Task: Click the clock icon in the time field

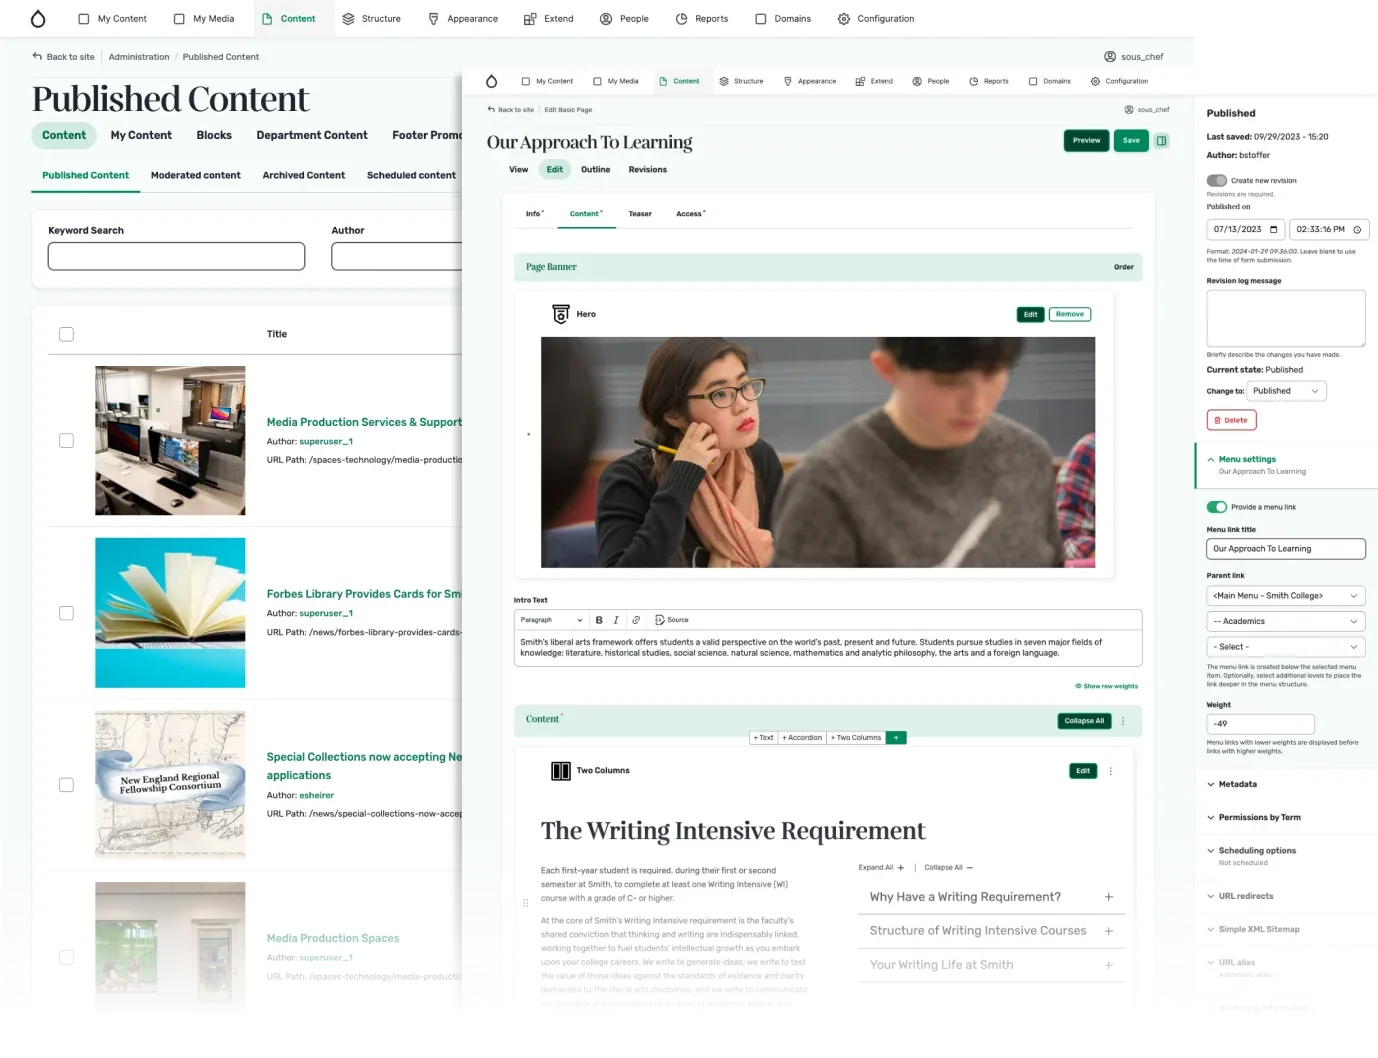Action: click(1357, 229)
